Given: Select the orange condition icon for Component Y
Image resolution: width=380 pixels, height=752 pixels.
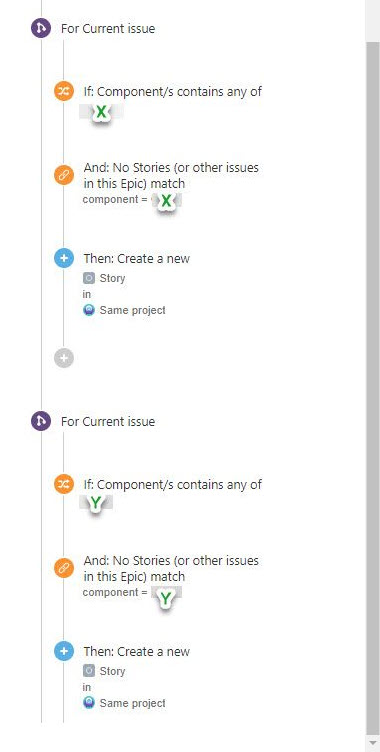Looking at the screenshot, I should click(64, 484).
